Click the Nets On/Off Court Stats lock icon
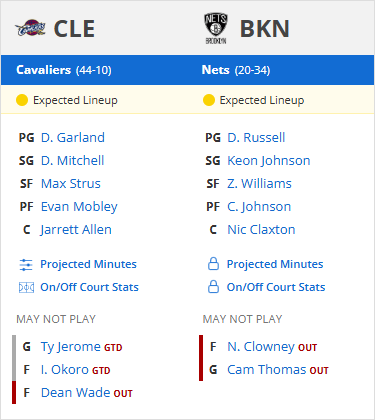This screenshot has width=375, height=420. coord(213,287)
